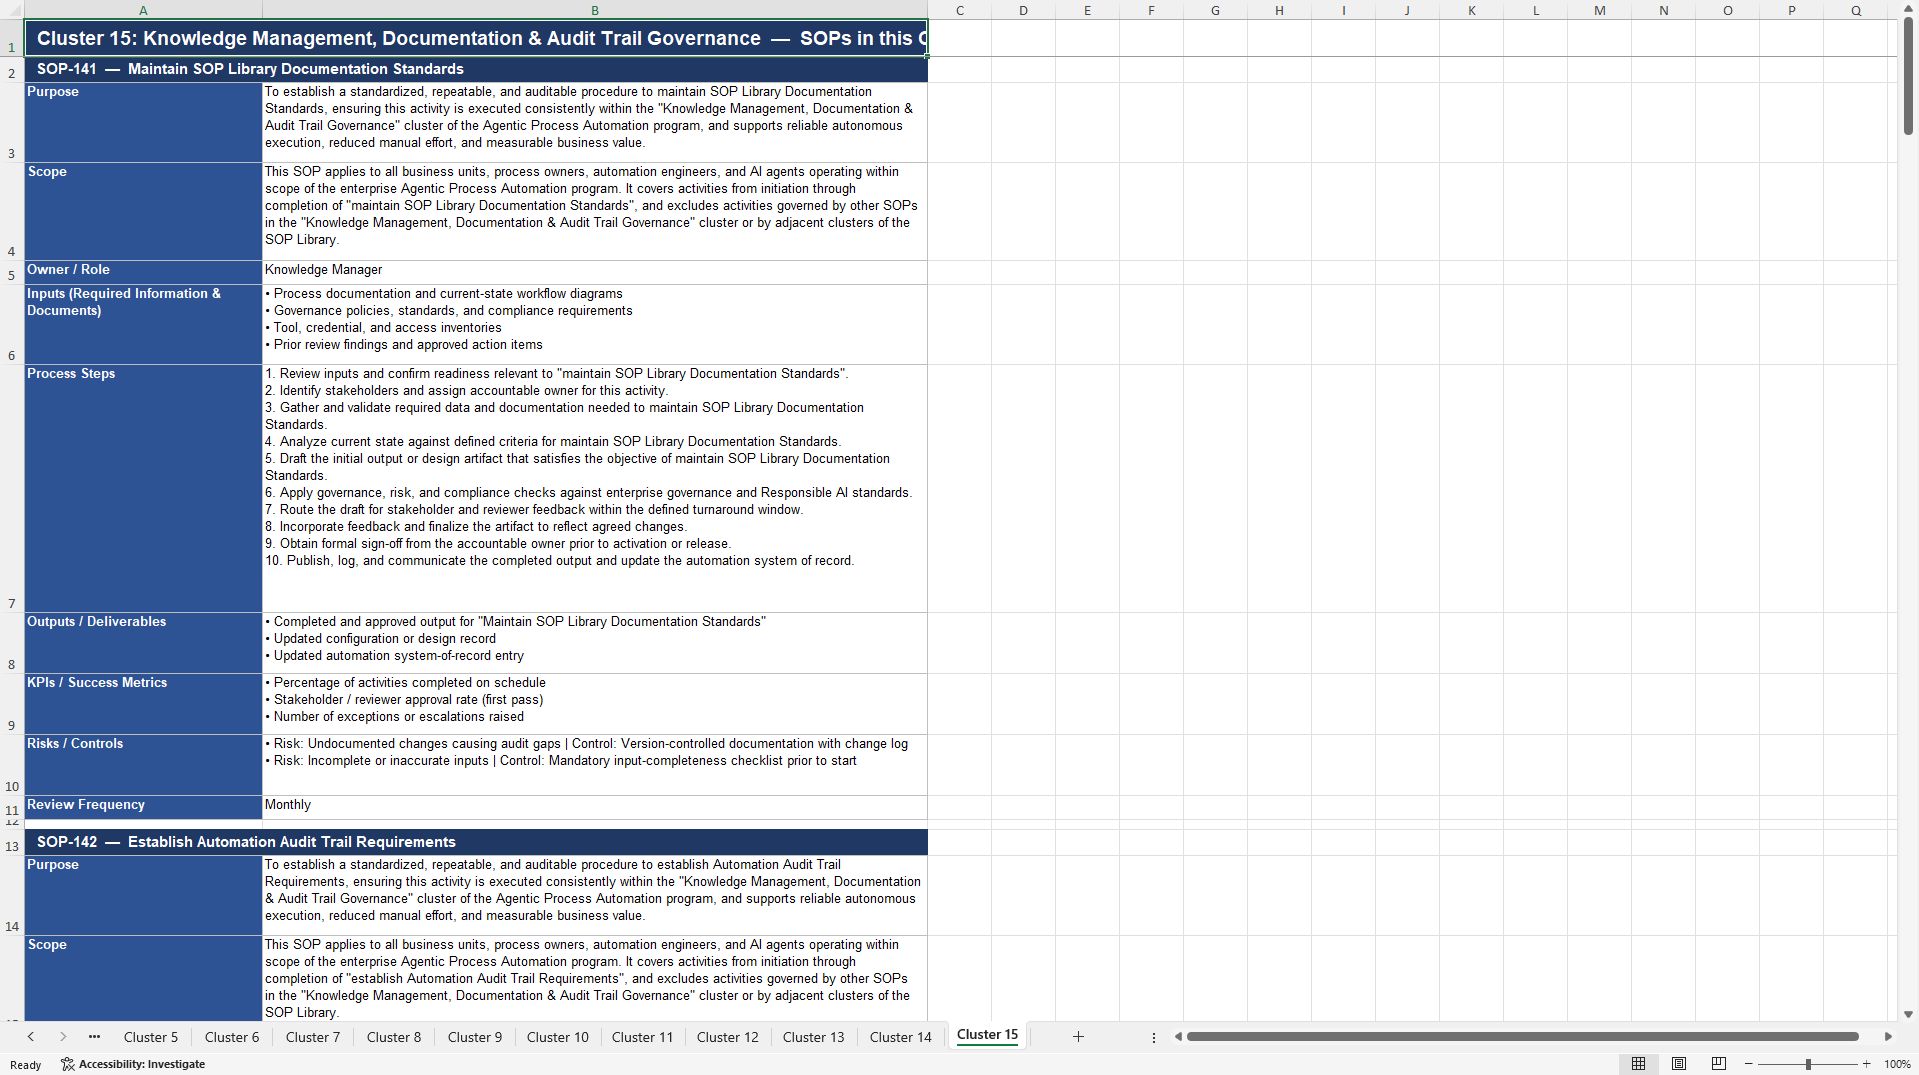Select the 'Outputs / Deliverables' label cell
Viewport: 1919px width, 1075px height.
point(143,642)
